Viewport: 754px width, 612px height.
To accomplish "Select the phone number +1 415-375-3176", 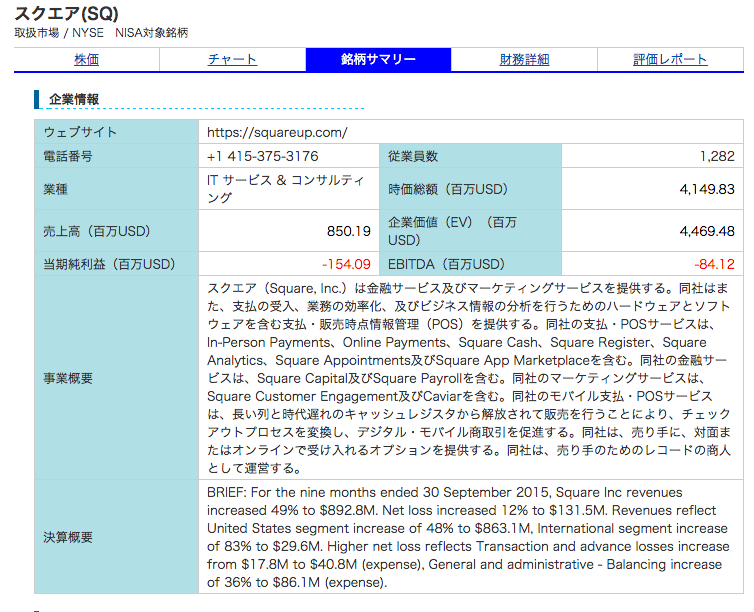I will click(x=263, y=156).
